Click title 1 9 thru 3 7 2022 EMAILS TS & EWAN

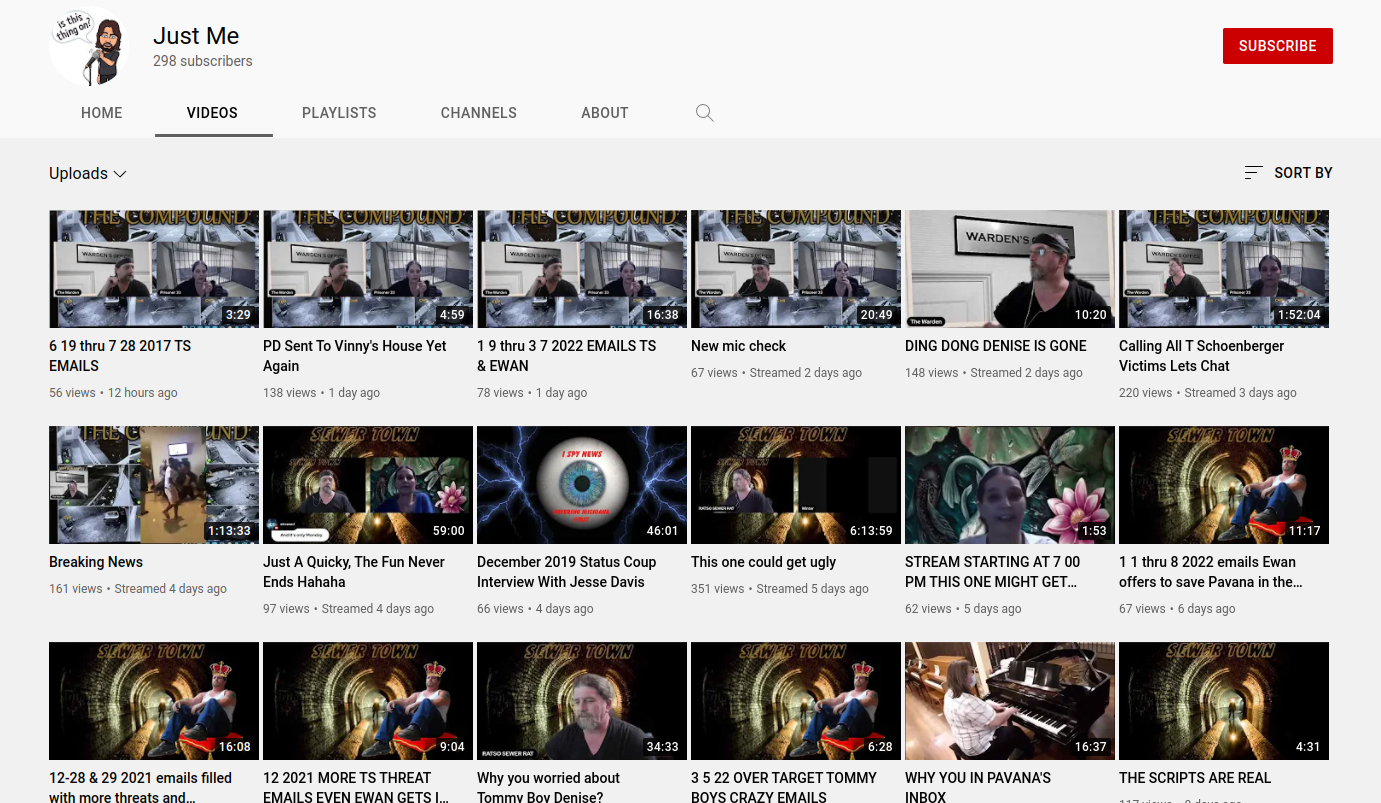567,356
